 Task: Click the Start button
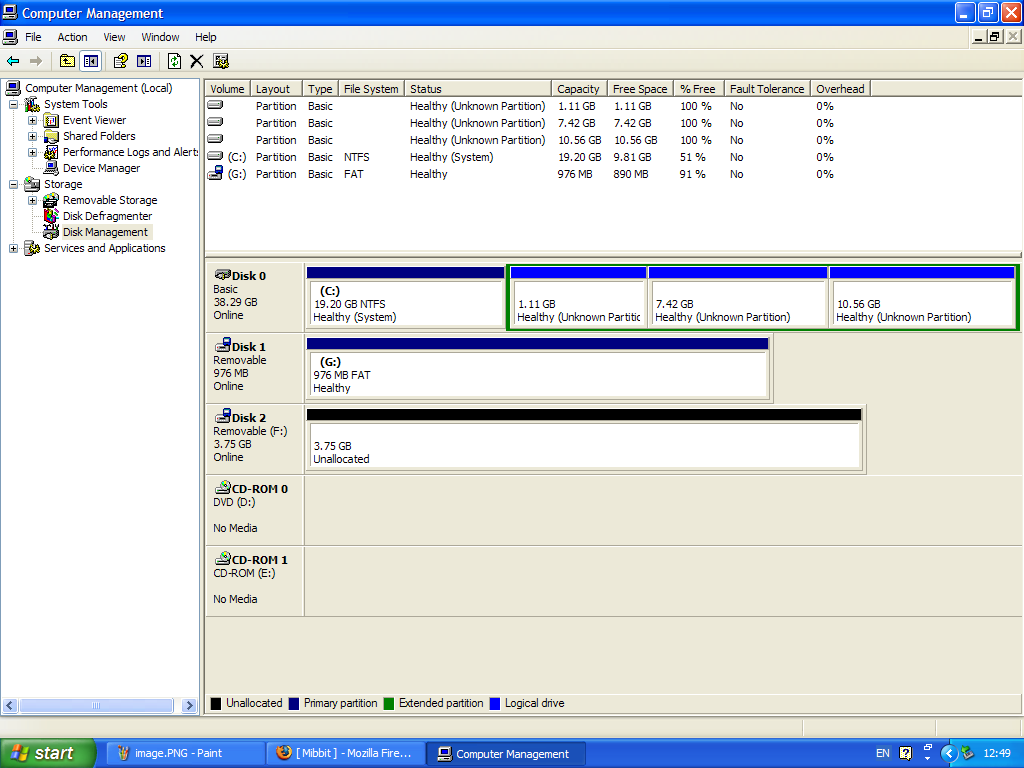point(47,753)
